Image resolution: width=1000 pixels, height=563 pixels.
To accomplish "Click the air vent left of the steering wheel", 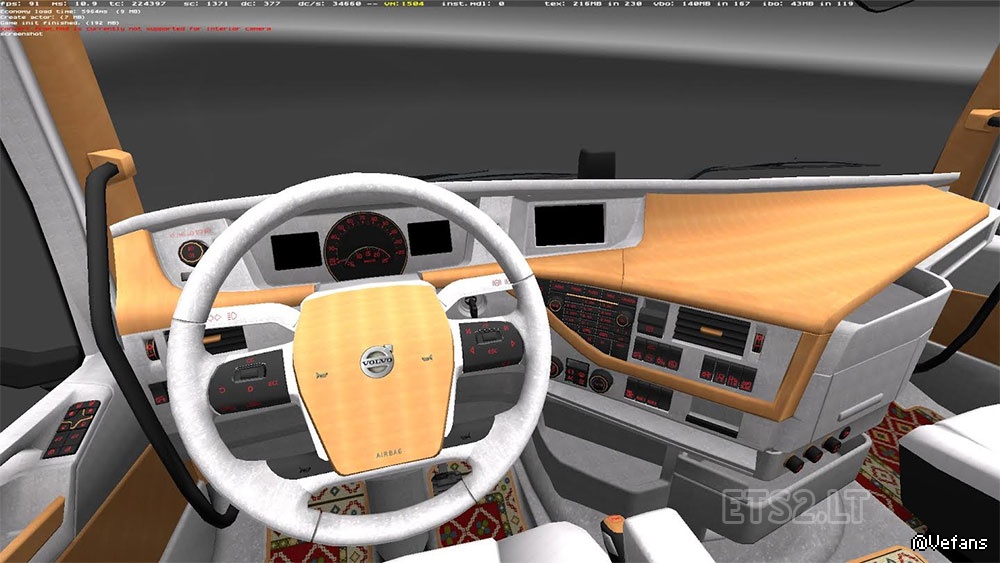I will [225, 340].
